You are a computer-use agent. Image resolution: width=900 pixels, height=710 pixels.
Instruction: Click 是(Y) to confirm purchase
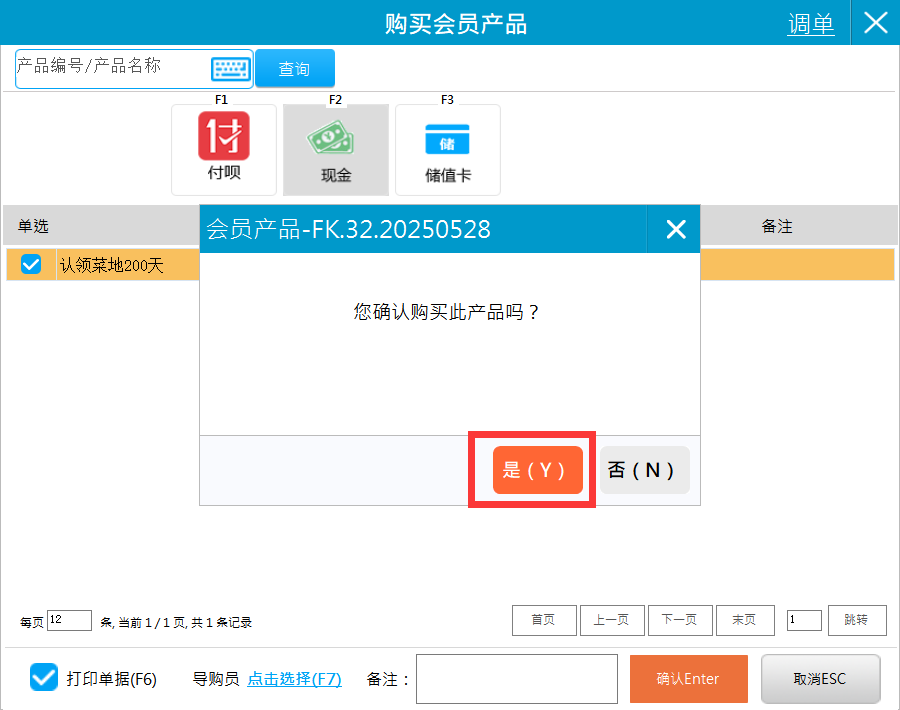click(537, 470)
